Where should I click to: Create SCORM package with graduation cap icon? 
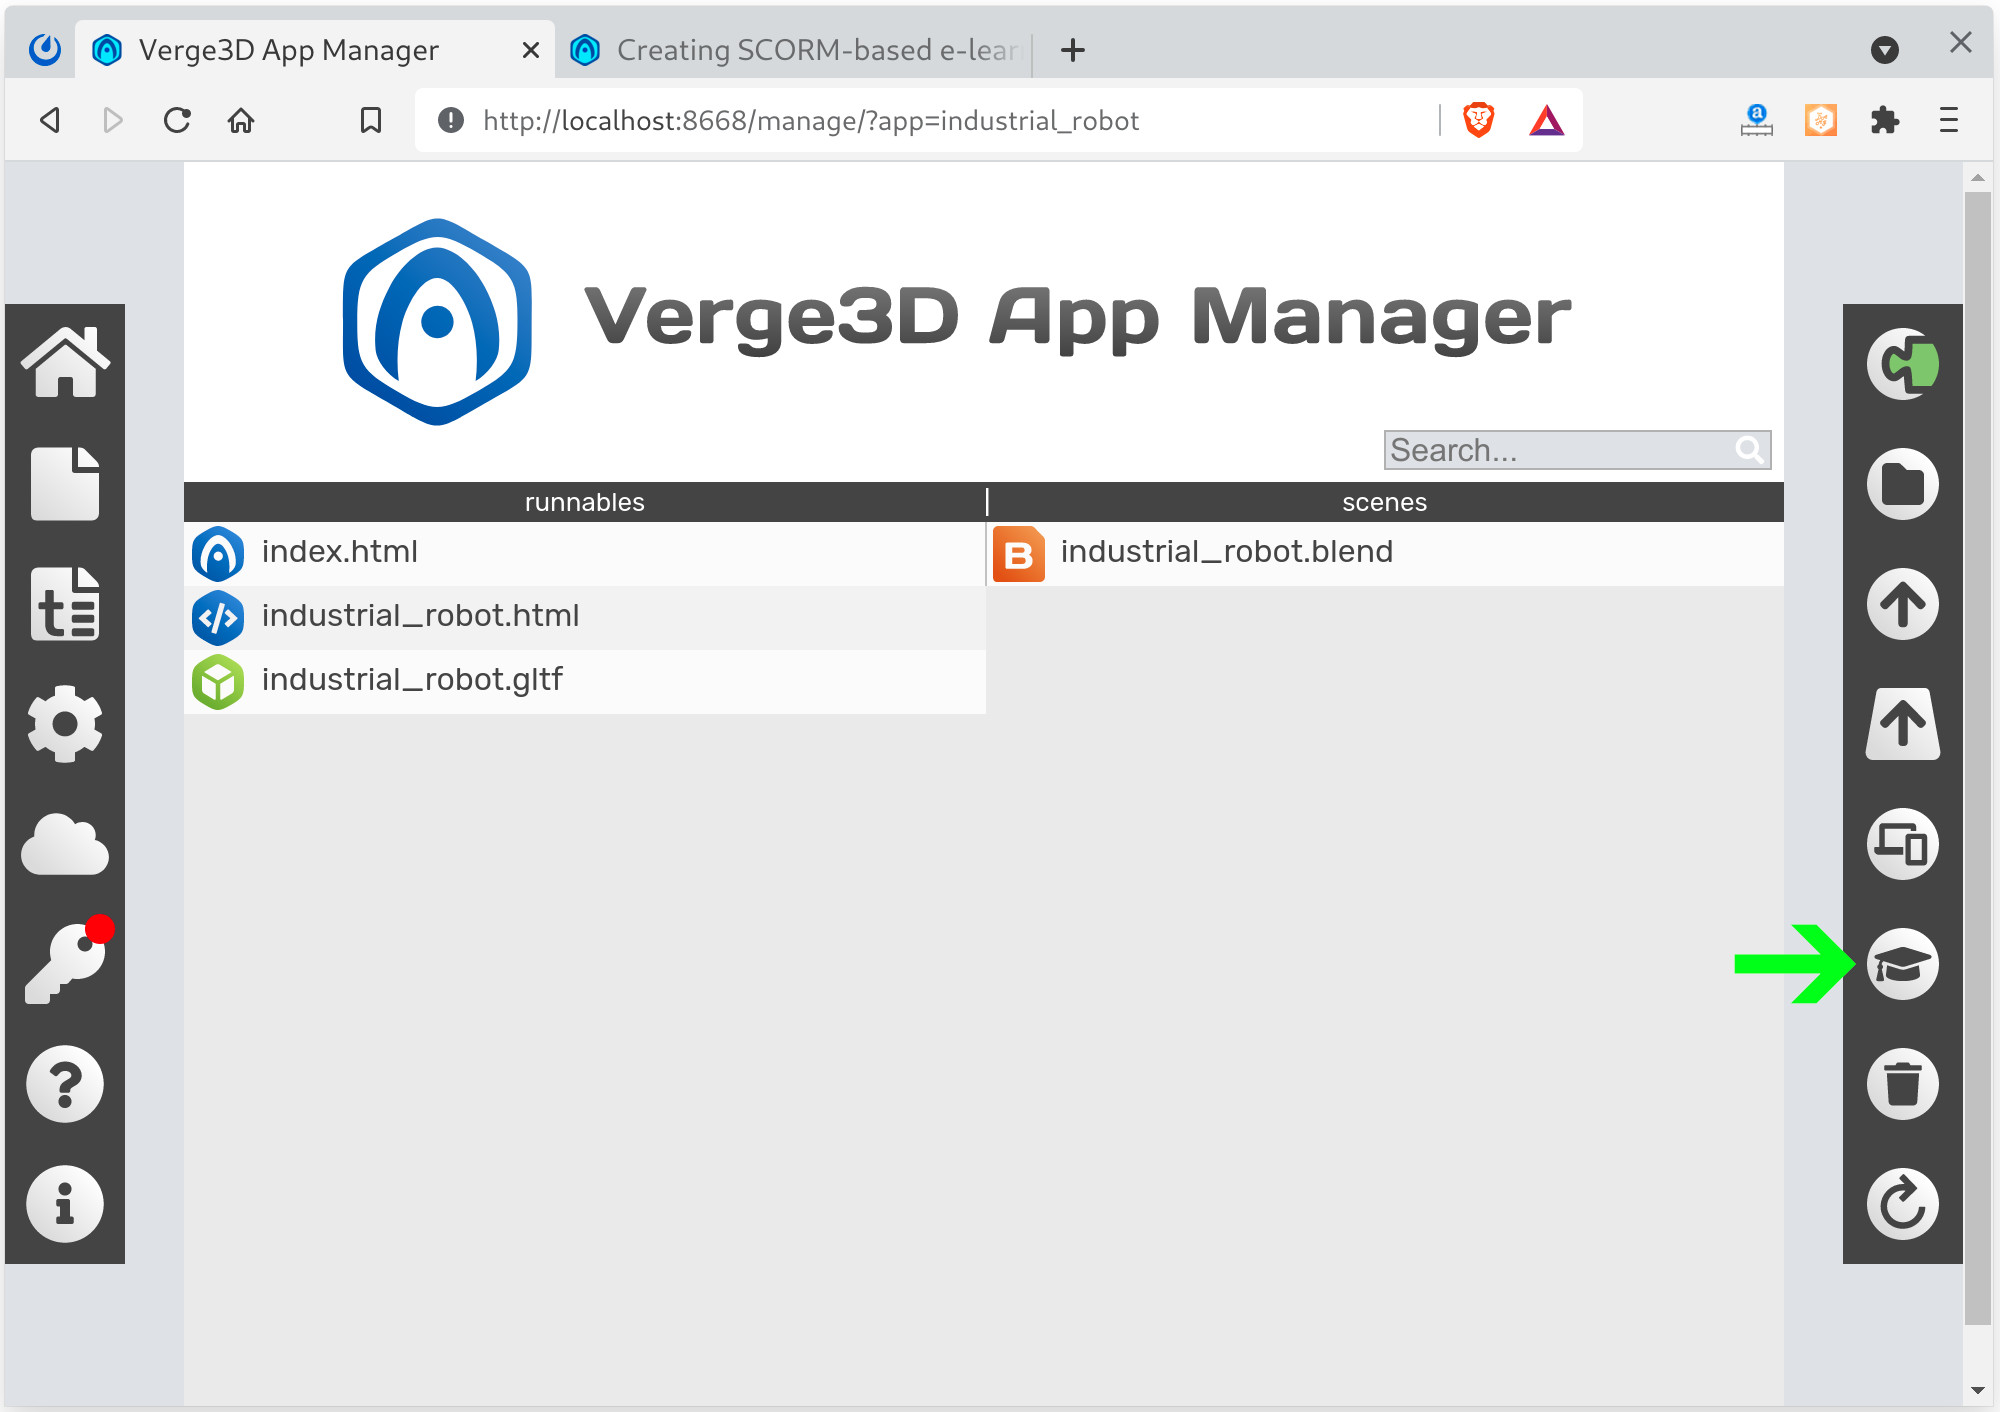point(1903,964)
